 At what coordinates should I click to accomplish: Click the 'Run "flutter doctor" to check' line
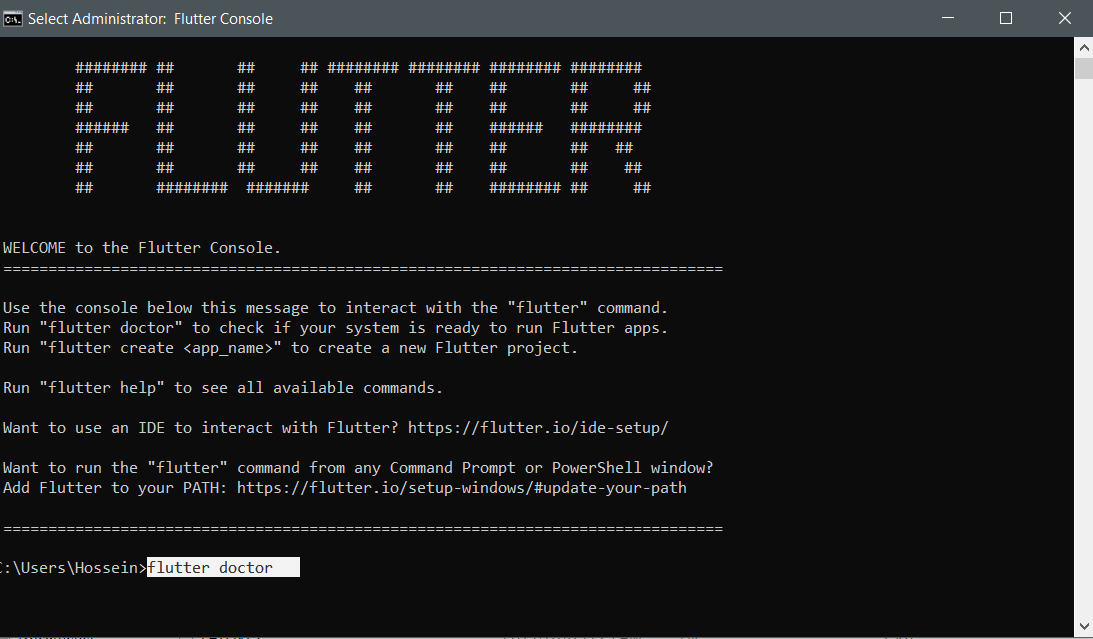(x=335, y=328)
